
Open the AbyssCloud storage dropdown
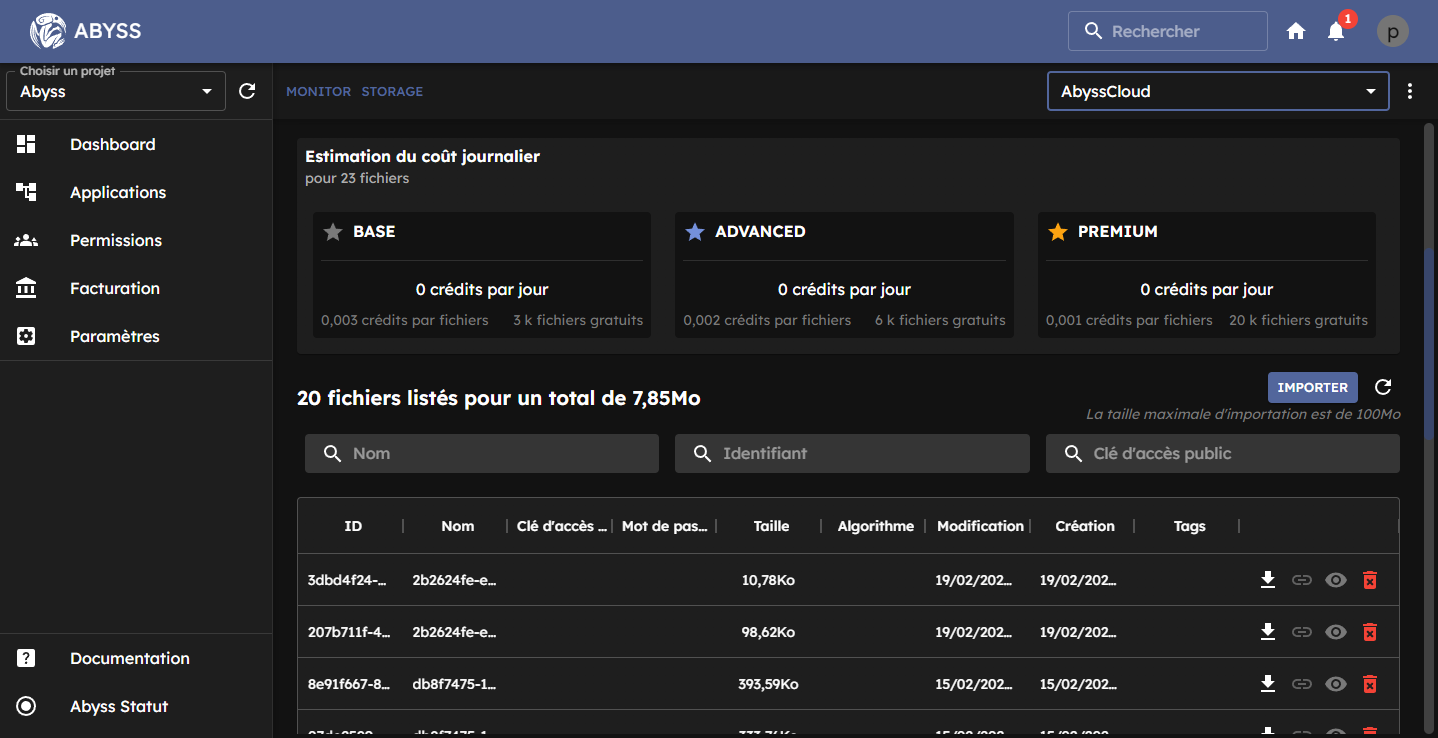pyautogui.click(x=1218, y=91)
